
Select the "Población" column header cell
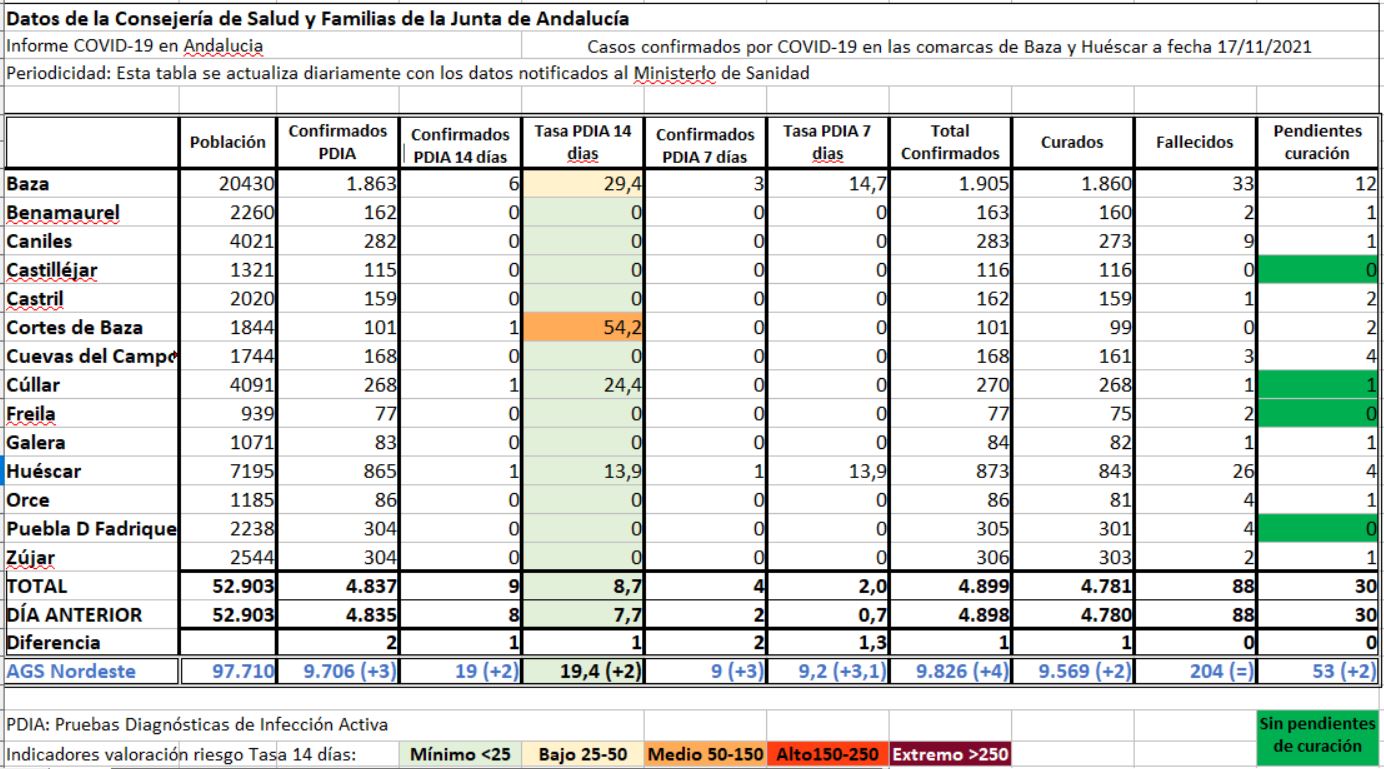click(229, 143)
